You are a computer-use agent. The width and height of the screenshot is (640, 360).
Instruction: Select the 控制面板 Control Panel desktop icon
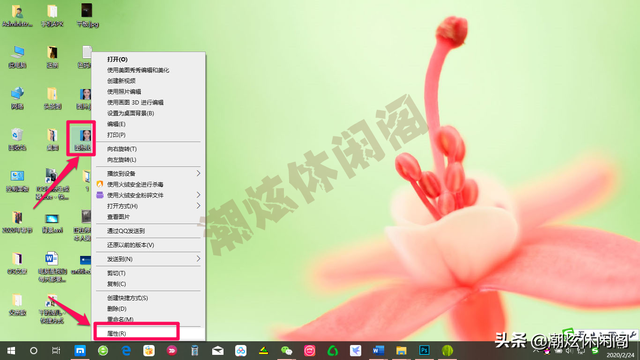(17, 180)
